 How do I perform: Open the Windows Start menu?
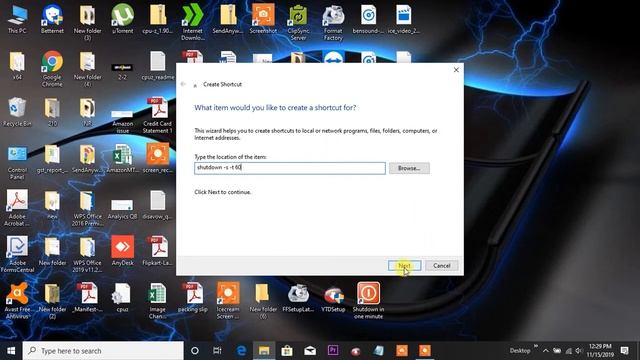coord(11,351)
